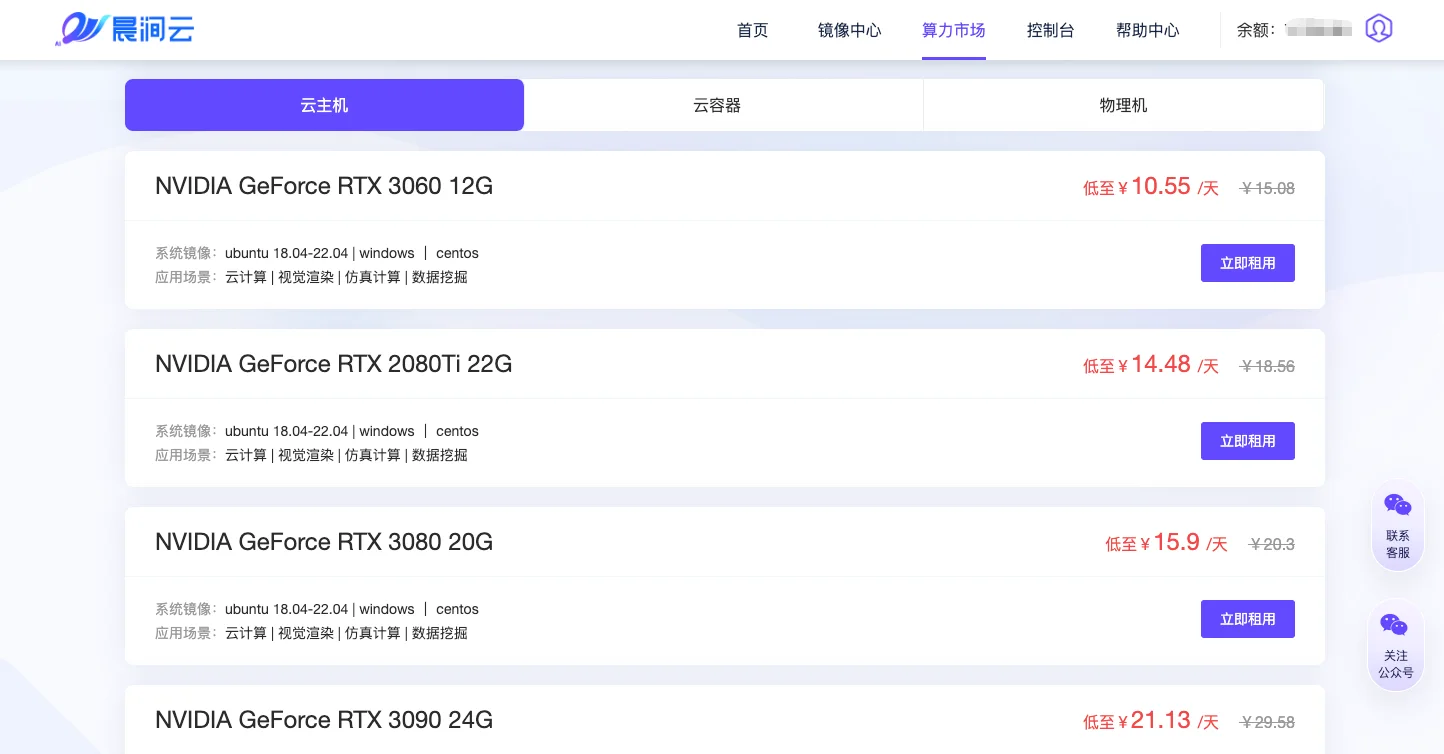Open 帮助中心 in navigation
This screenshot has height=754, width=1444.
coord(1148,30)
